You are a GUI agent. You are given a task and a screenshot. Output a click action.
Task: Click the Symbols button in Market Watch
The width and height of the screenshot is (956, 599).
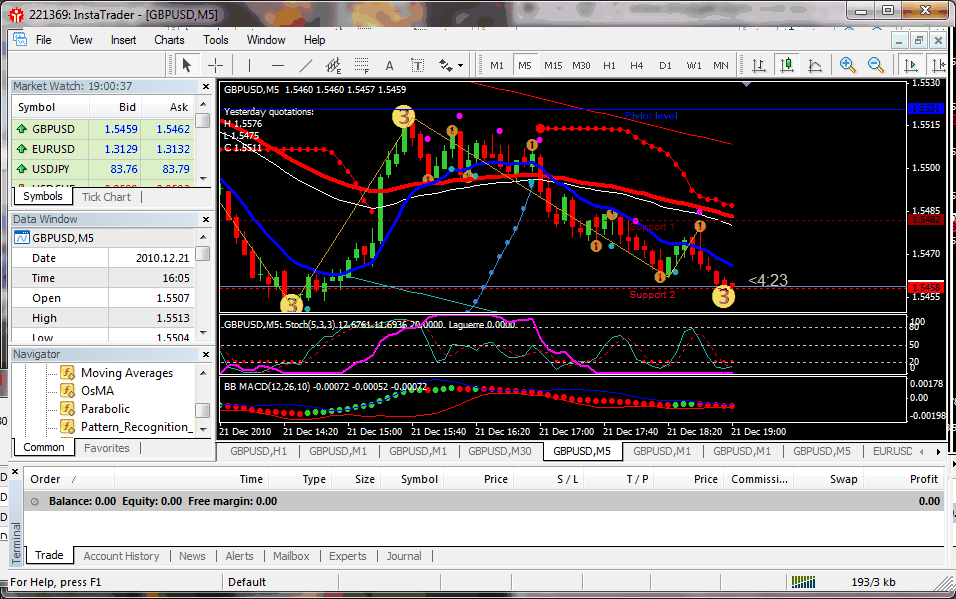pos(42,196)
